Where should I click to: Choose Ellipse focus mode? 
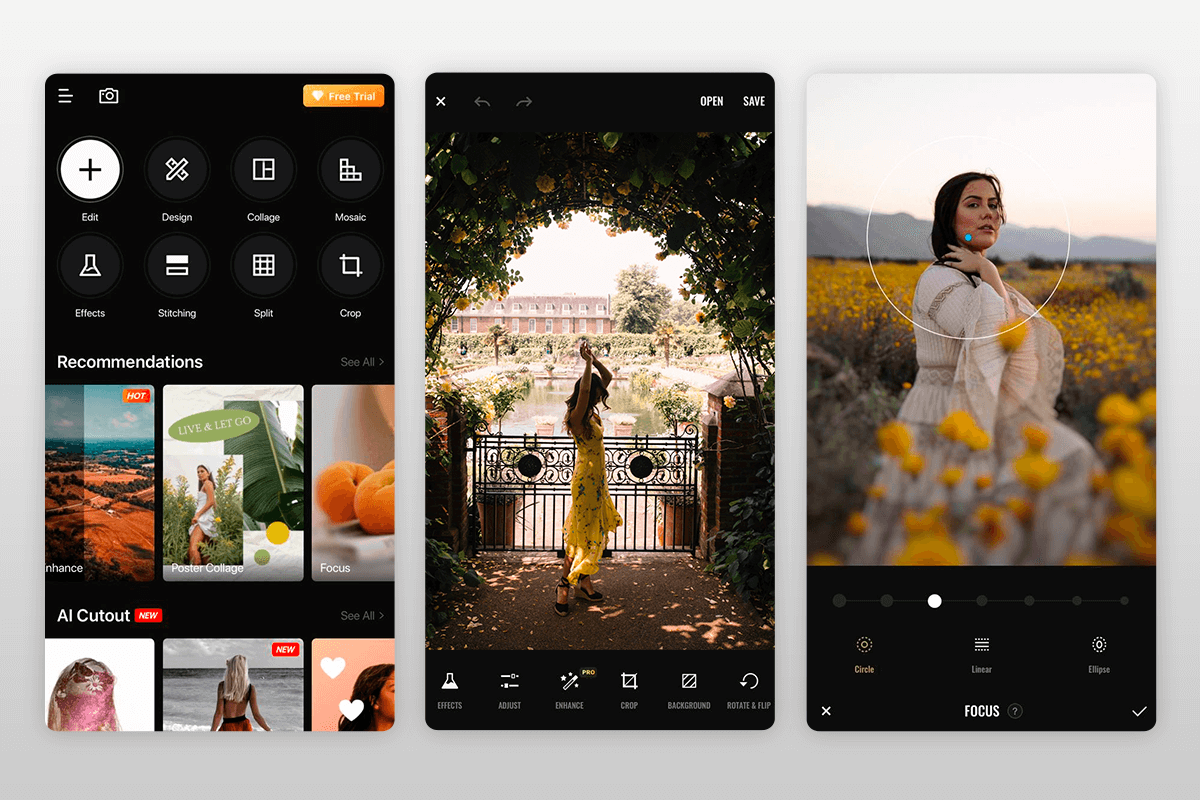click(1099, 645)
